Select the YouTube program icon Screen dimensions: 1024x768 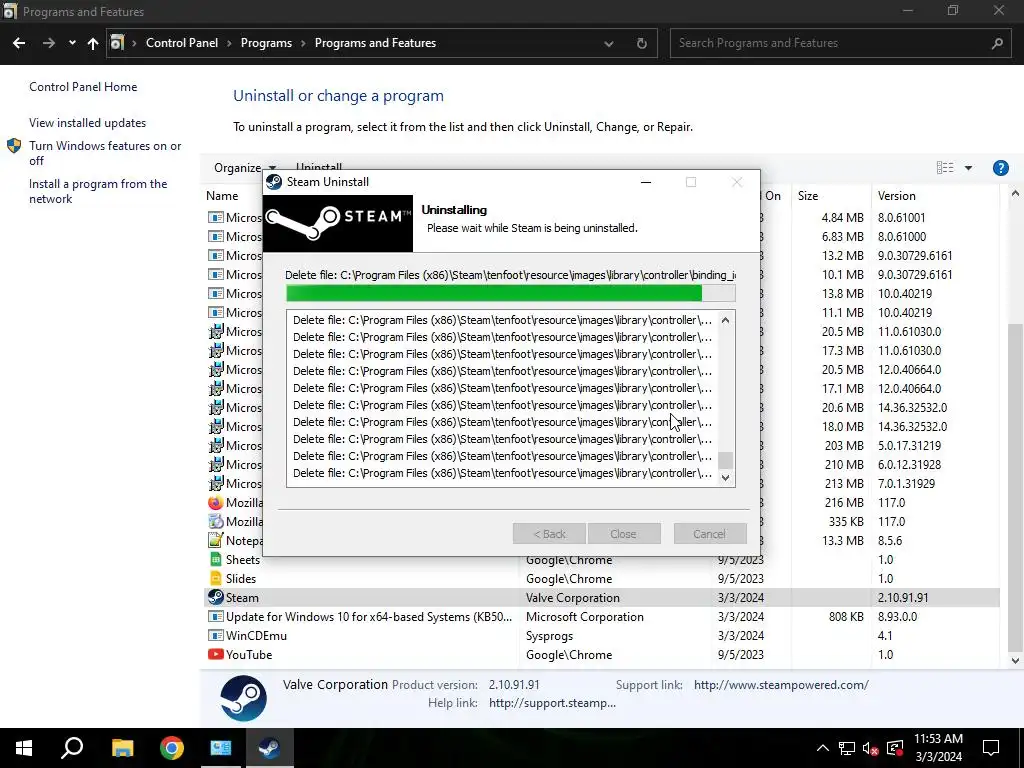pyautogui.click(x=215, y=654)
